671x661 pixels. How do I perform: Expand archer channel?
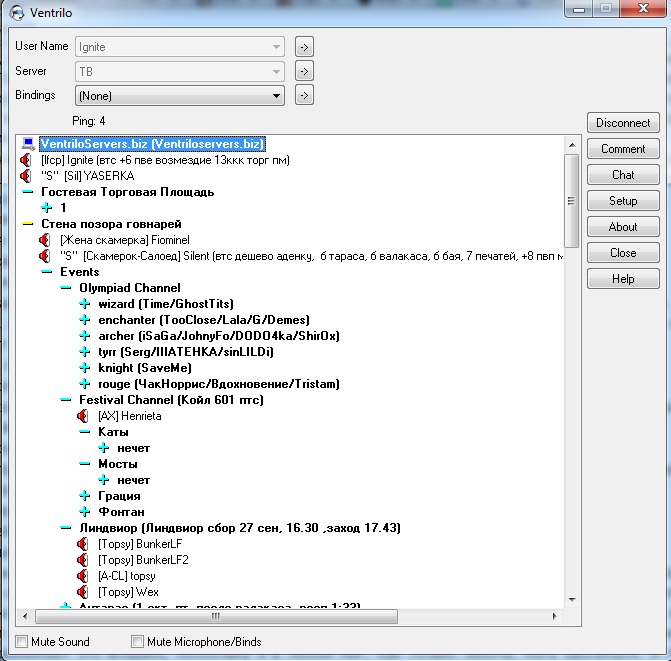point(85,336)
